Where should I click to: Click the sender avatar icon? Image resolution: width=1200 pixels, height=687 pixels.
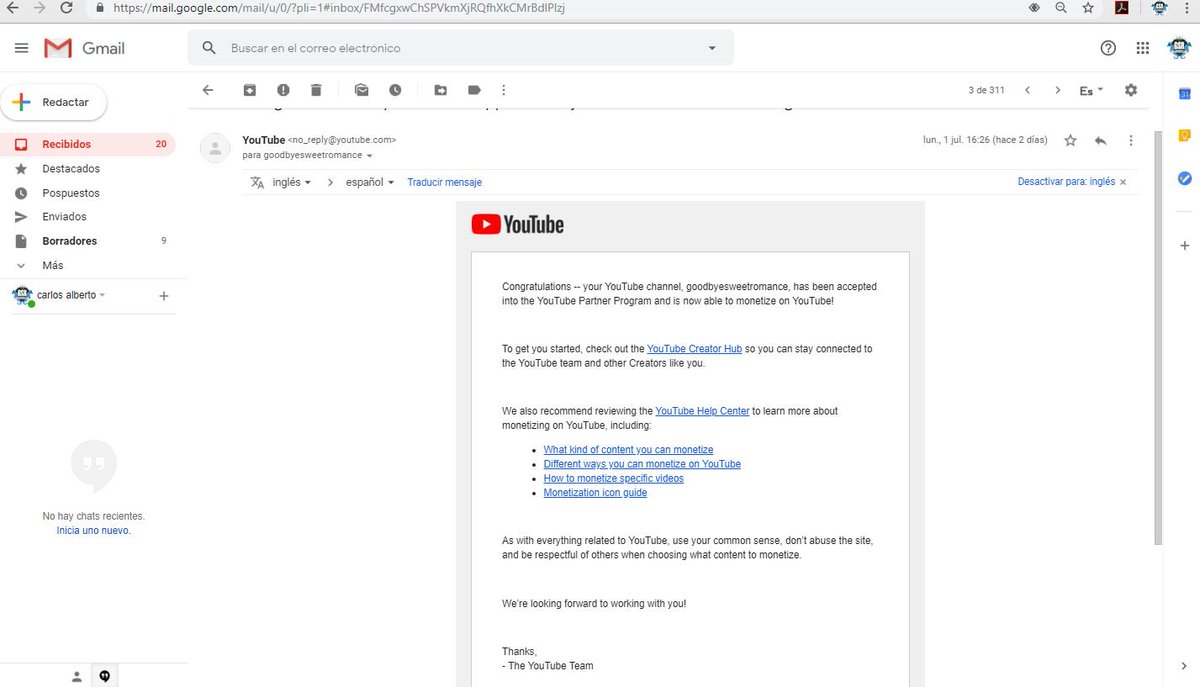point(215,148)
